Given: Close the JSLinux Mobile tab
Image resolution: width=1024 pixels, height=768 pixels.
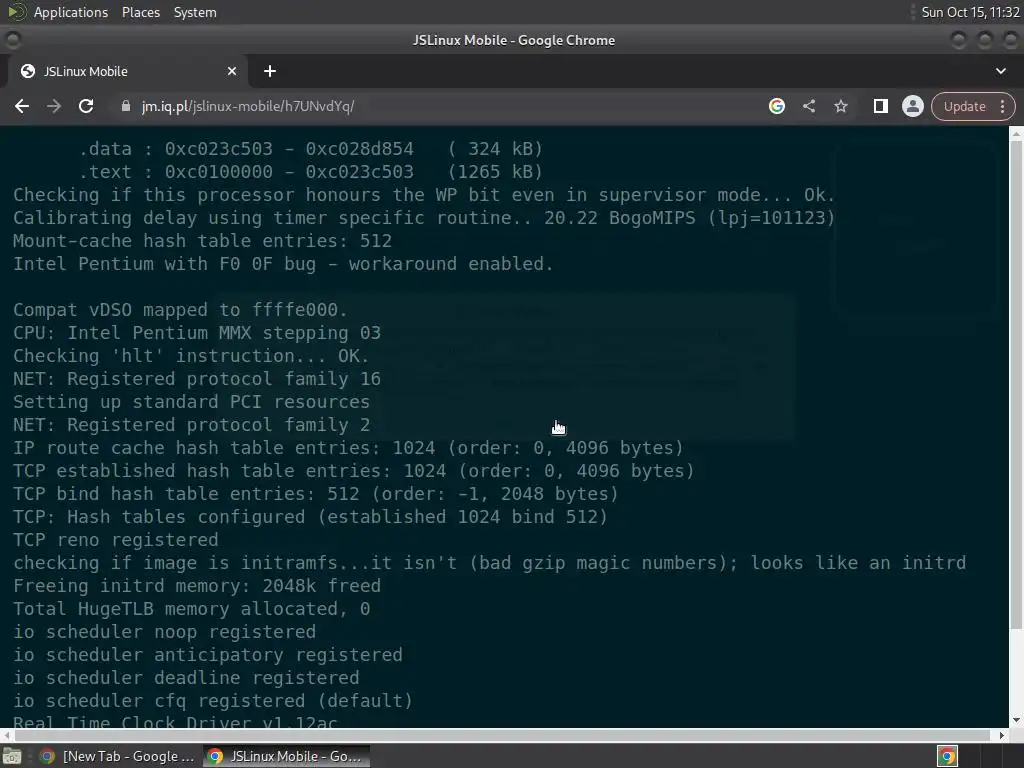Looking at the screenshot, I should click(232, 71).
